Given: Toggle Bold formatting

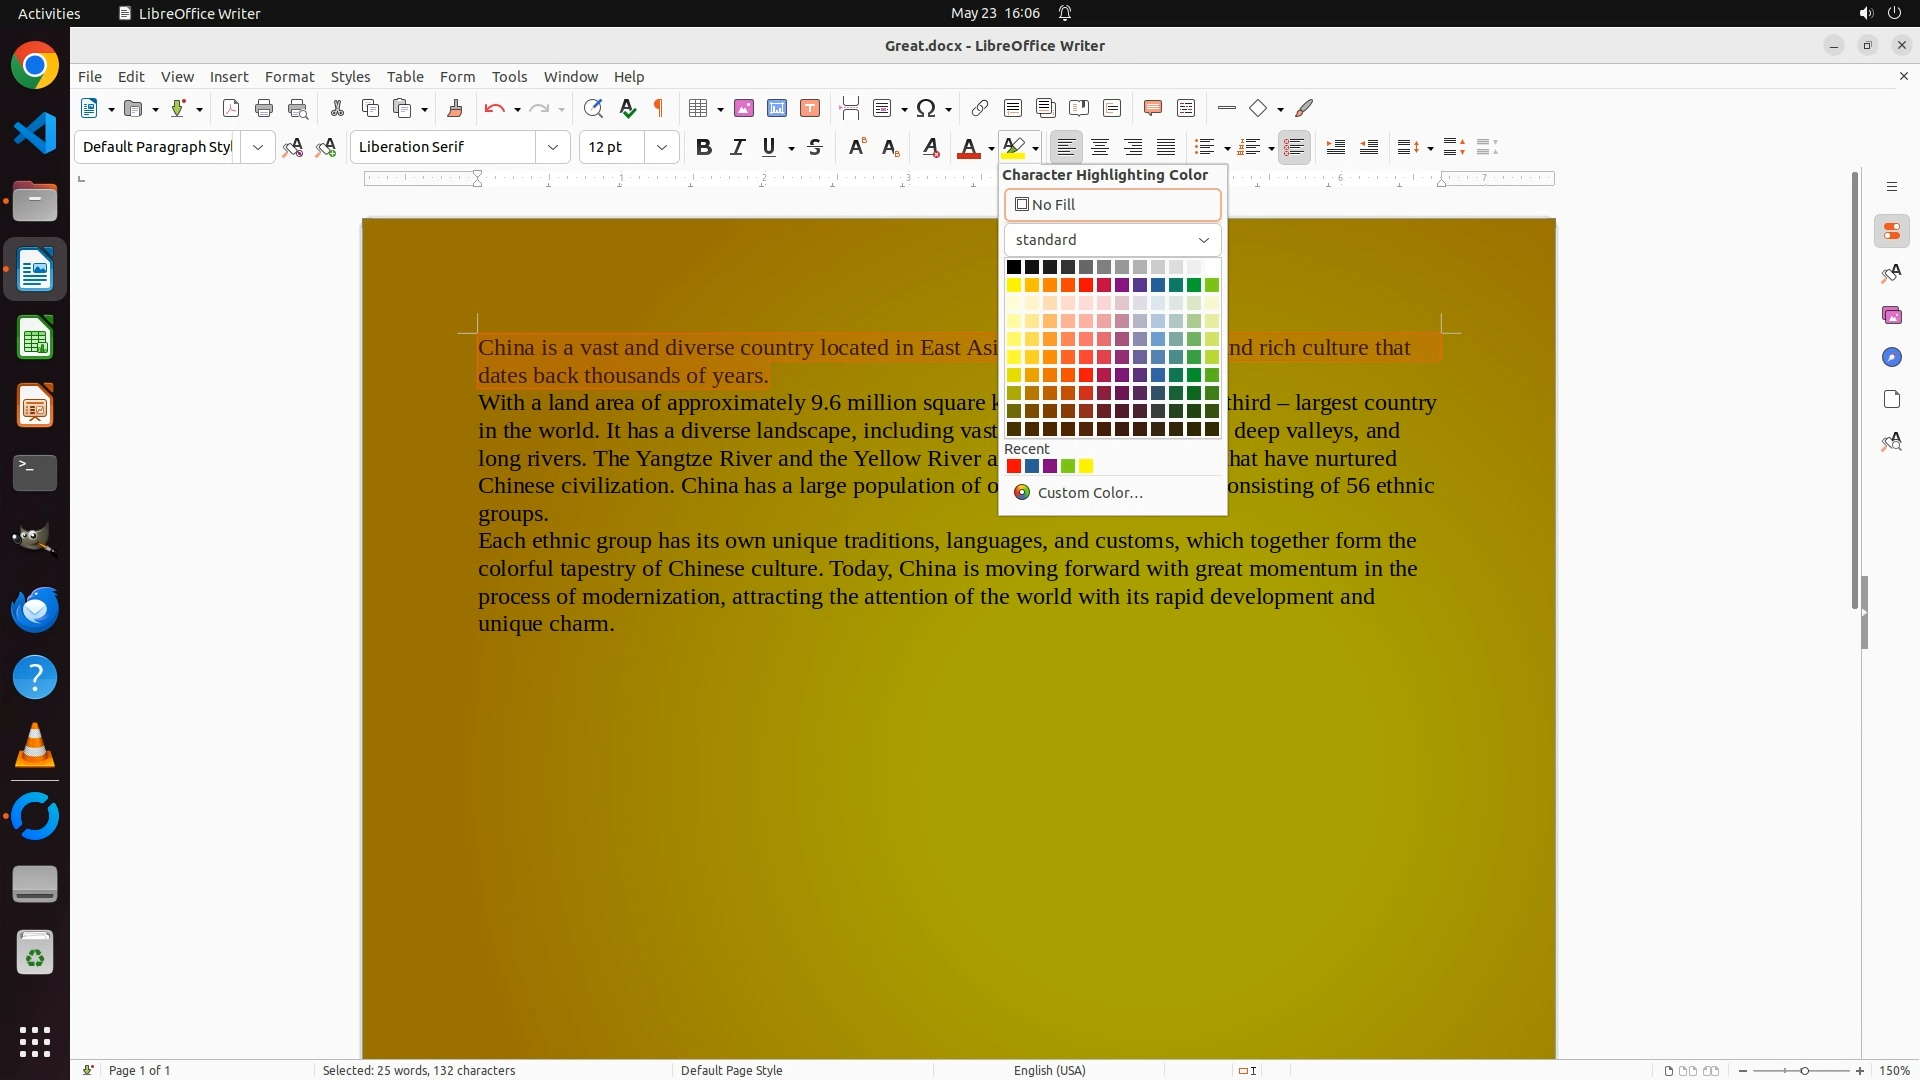Looking at the screenshot, I should 703,147.
